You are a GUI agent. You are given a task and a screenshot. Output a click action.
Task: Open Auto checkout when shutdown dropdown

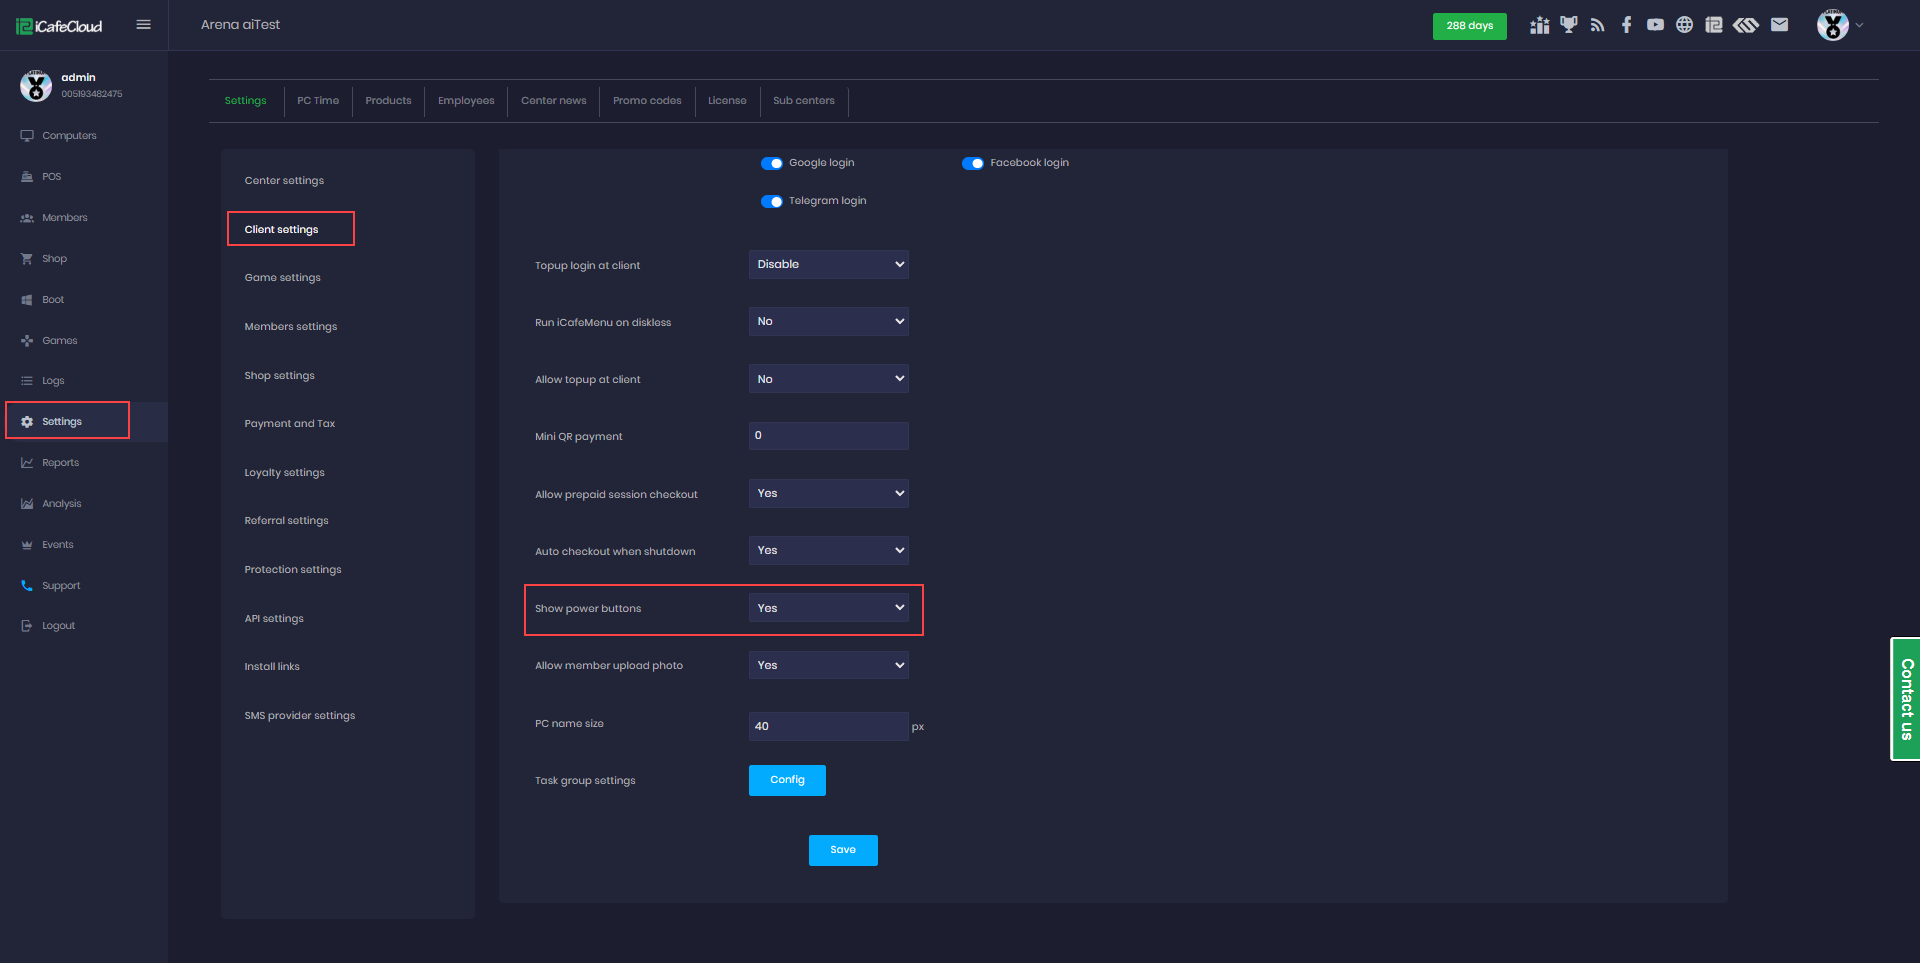pyautogui.click(x=828, y=551)
